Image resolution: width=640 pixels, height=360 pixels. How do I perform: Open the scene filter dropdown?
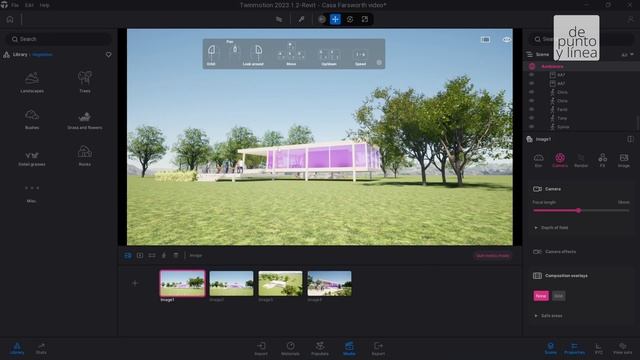click(x=627, y=54)
